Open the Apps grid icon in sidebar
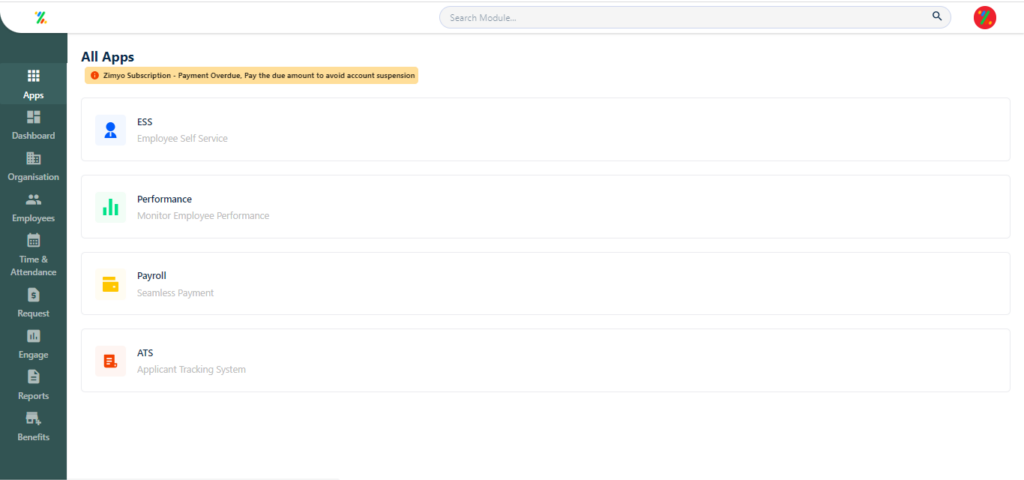The width and height of the screenshot is (1024, 480). coord(33,76)
